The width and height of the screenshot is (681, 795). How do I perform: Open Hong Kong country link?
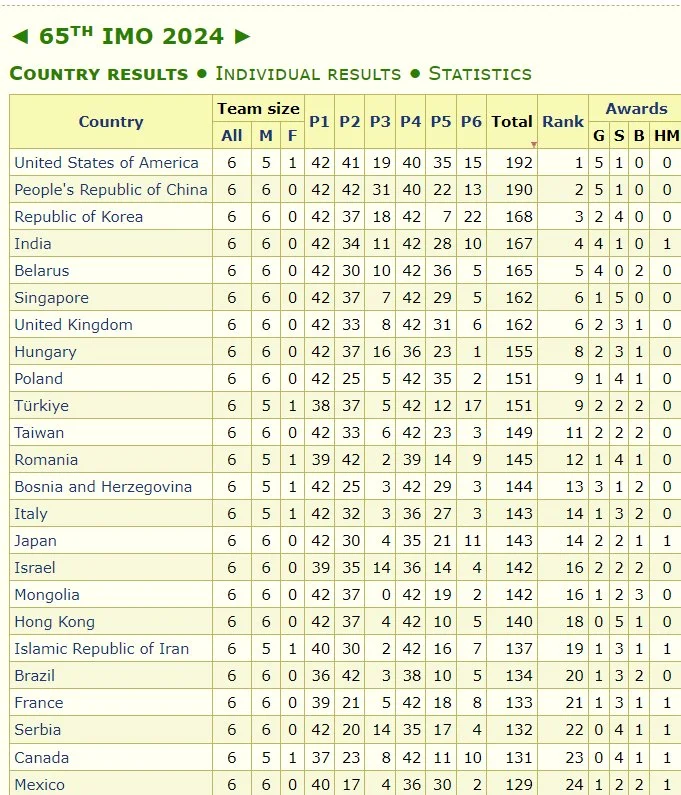click(54, 622)
